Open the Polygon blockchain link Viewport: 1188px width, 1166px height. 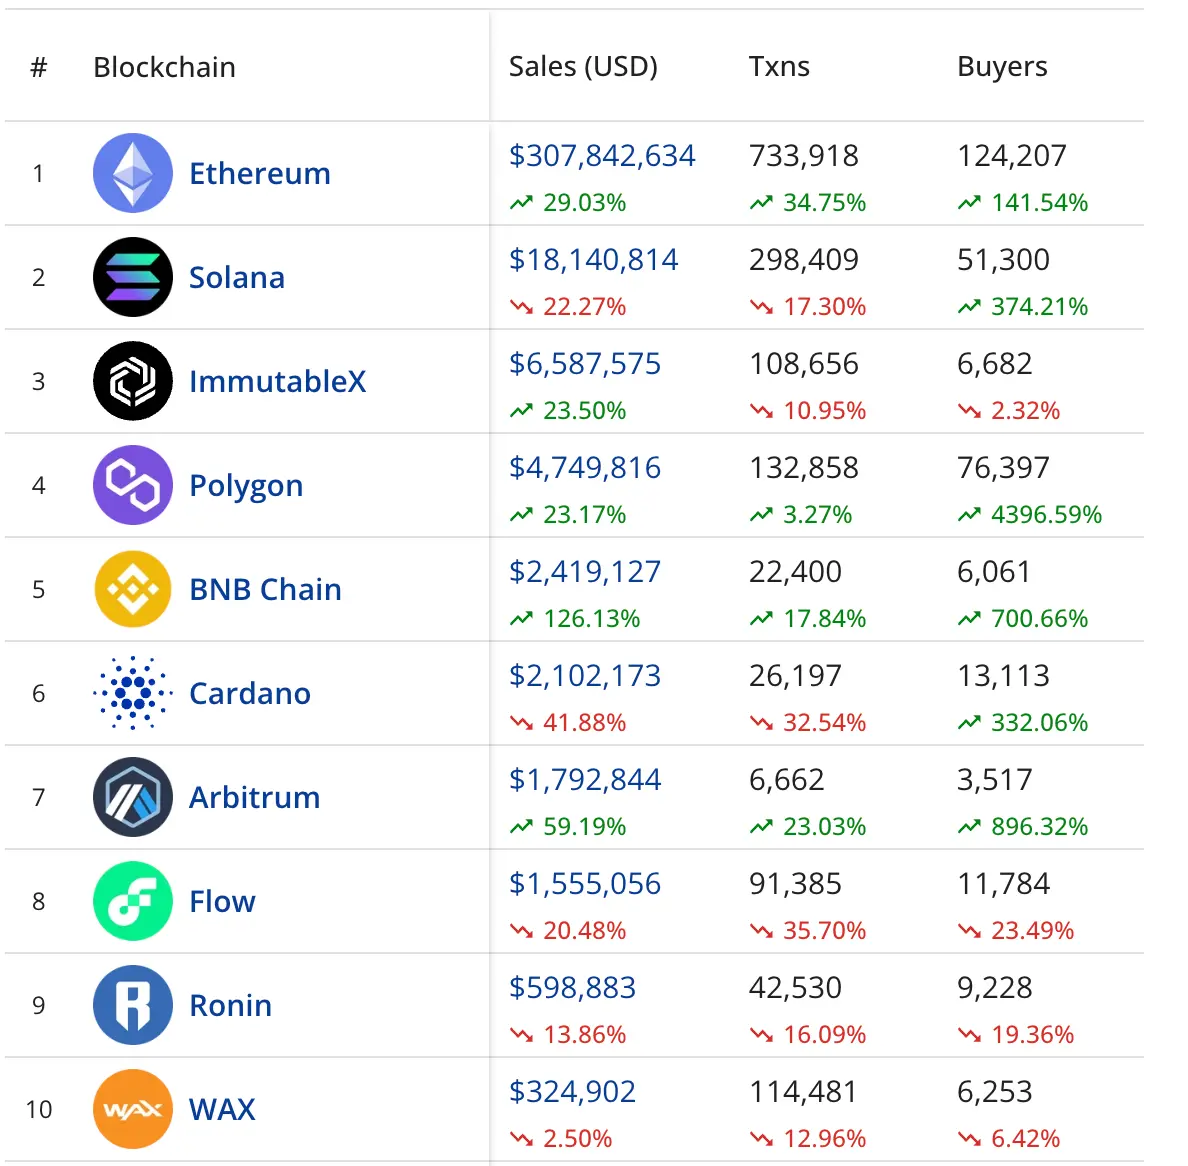click(x=246, y=486)
